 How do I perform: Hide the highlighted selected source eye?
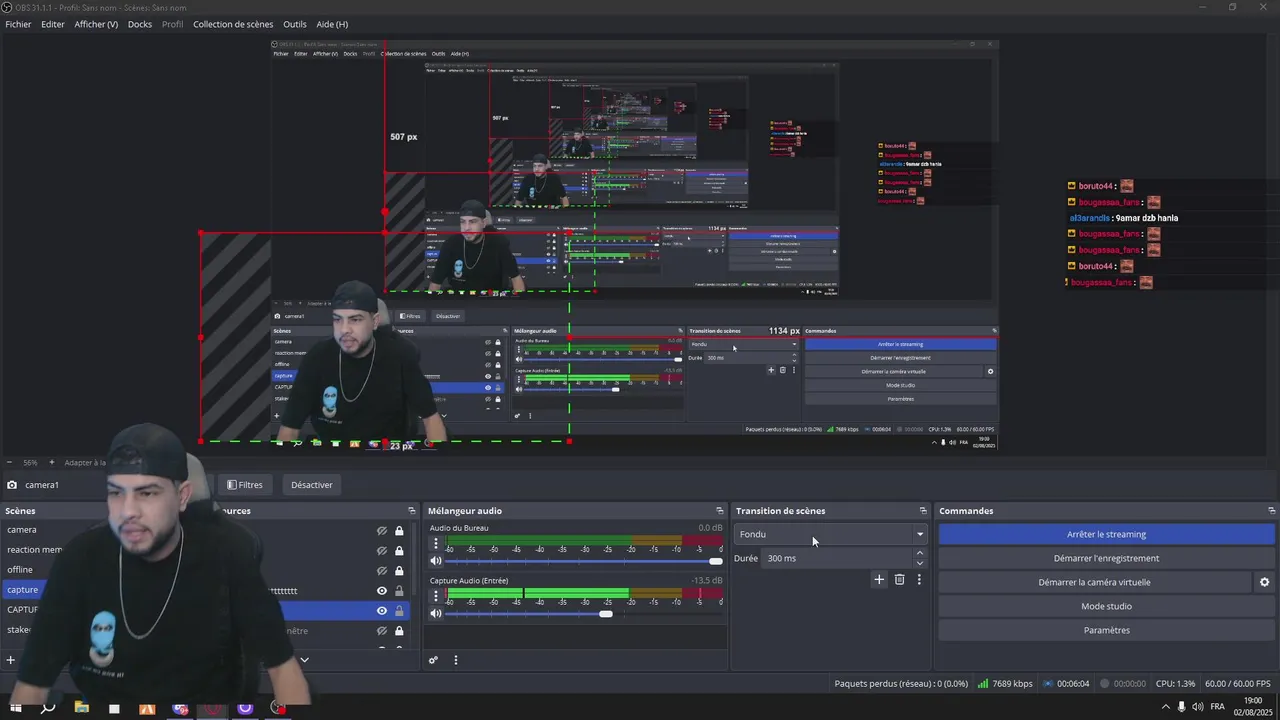click(x=381, y=611)
